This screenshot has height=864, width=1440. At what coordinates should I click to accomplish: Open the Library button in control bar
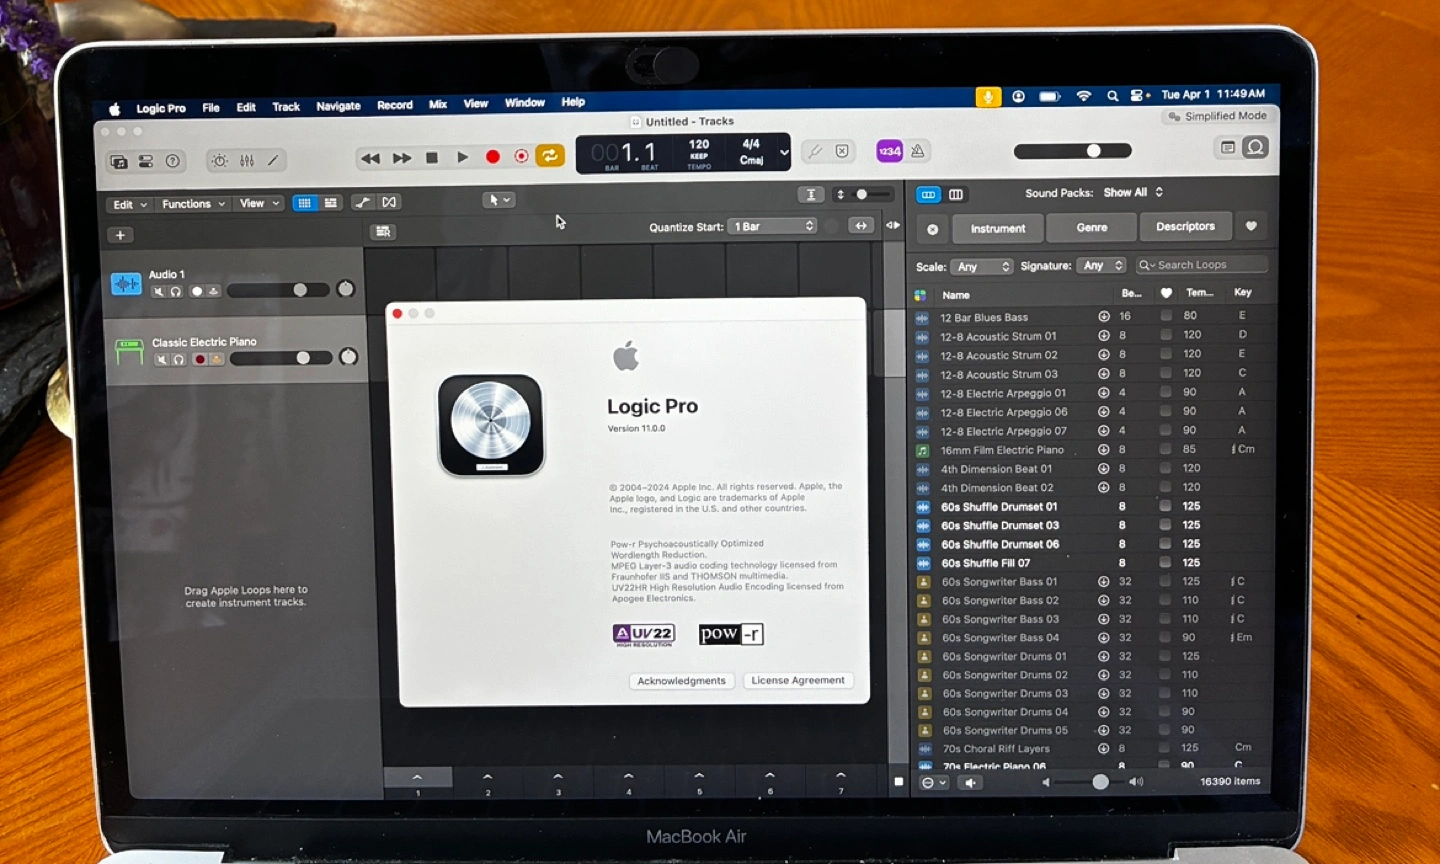(119, 161)
